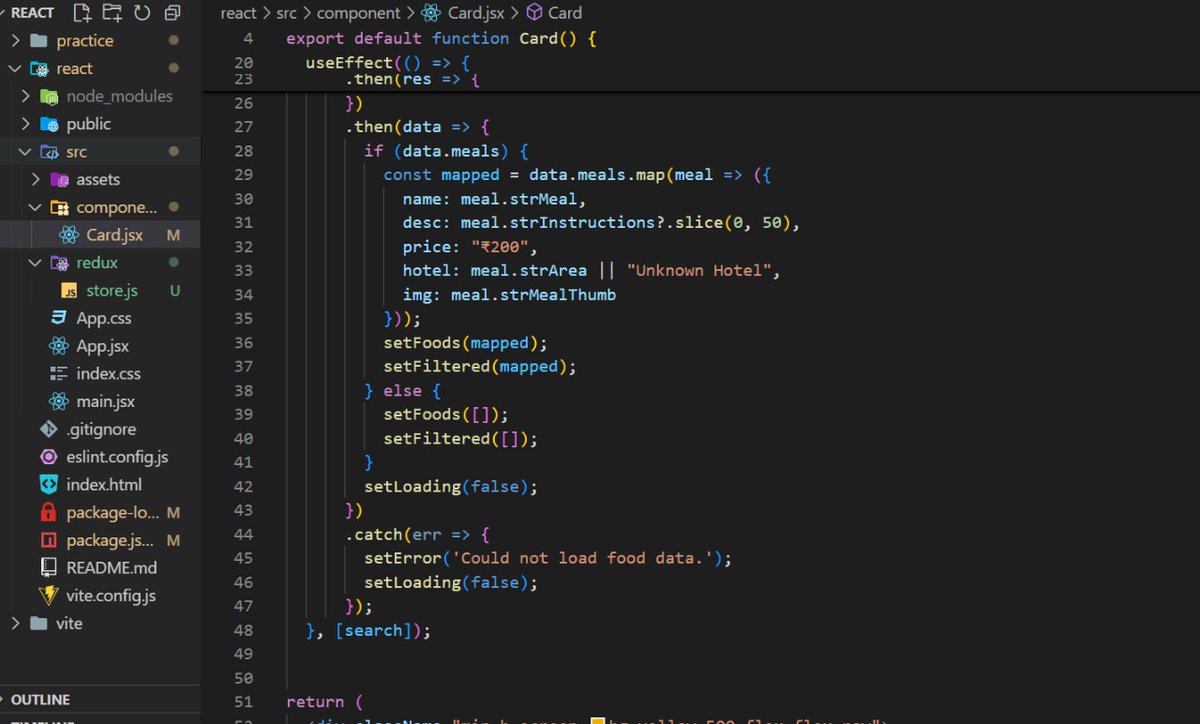Click line number 42 in the gutter
1200x724 pixels.
click(x=243, y=486)
